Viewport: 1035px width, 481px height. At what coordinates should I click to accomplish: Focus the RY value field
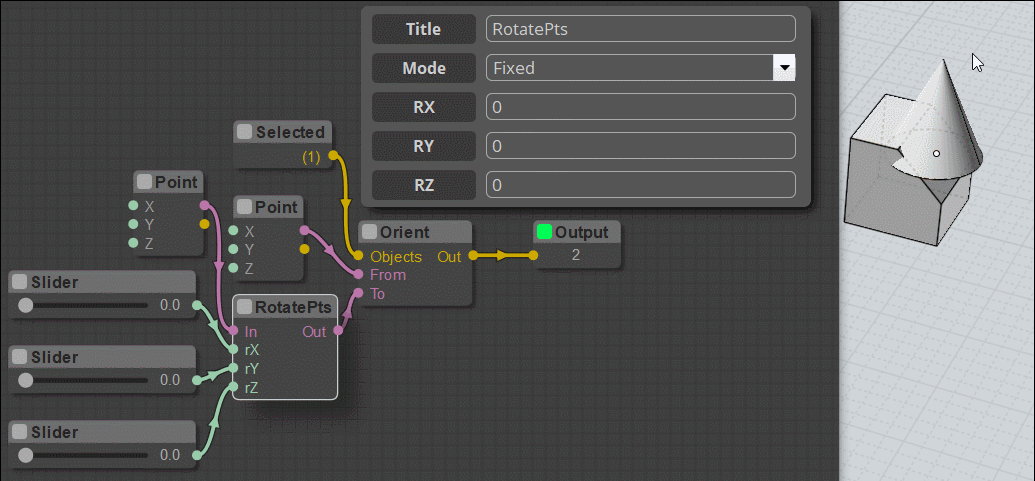(x=640, y=146)
